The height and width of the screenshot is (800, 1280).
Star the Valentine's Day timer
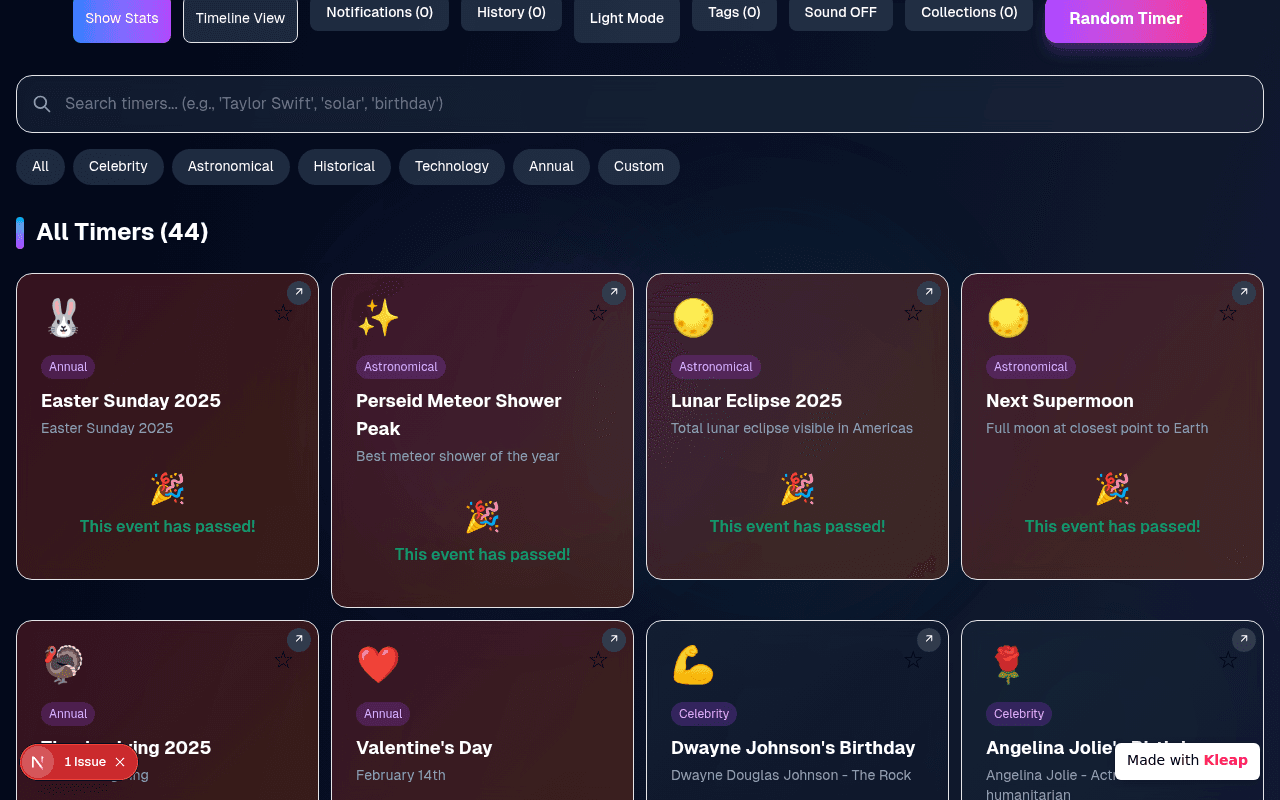point(598,660)
